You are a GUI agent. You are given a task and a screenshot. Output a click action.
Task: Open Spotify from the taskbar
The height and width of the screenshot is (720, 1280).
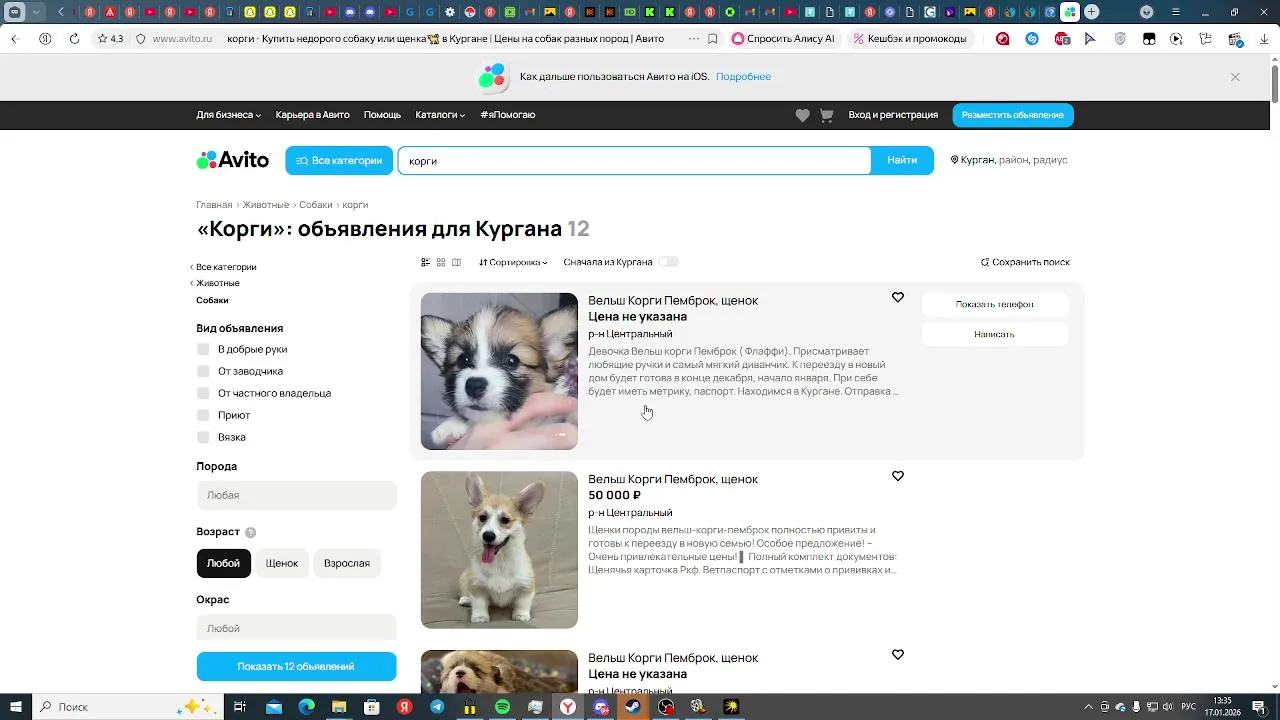tap(502, 707)
